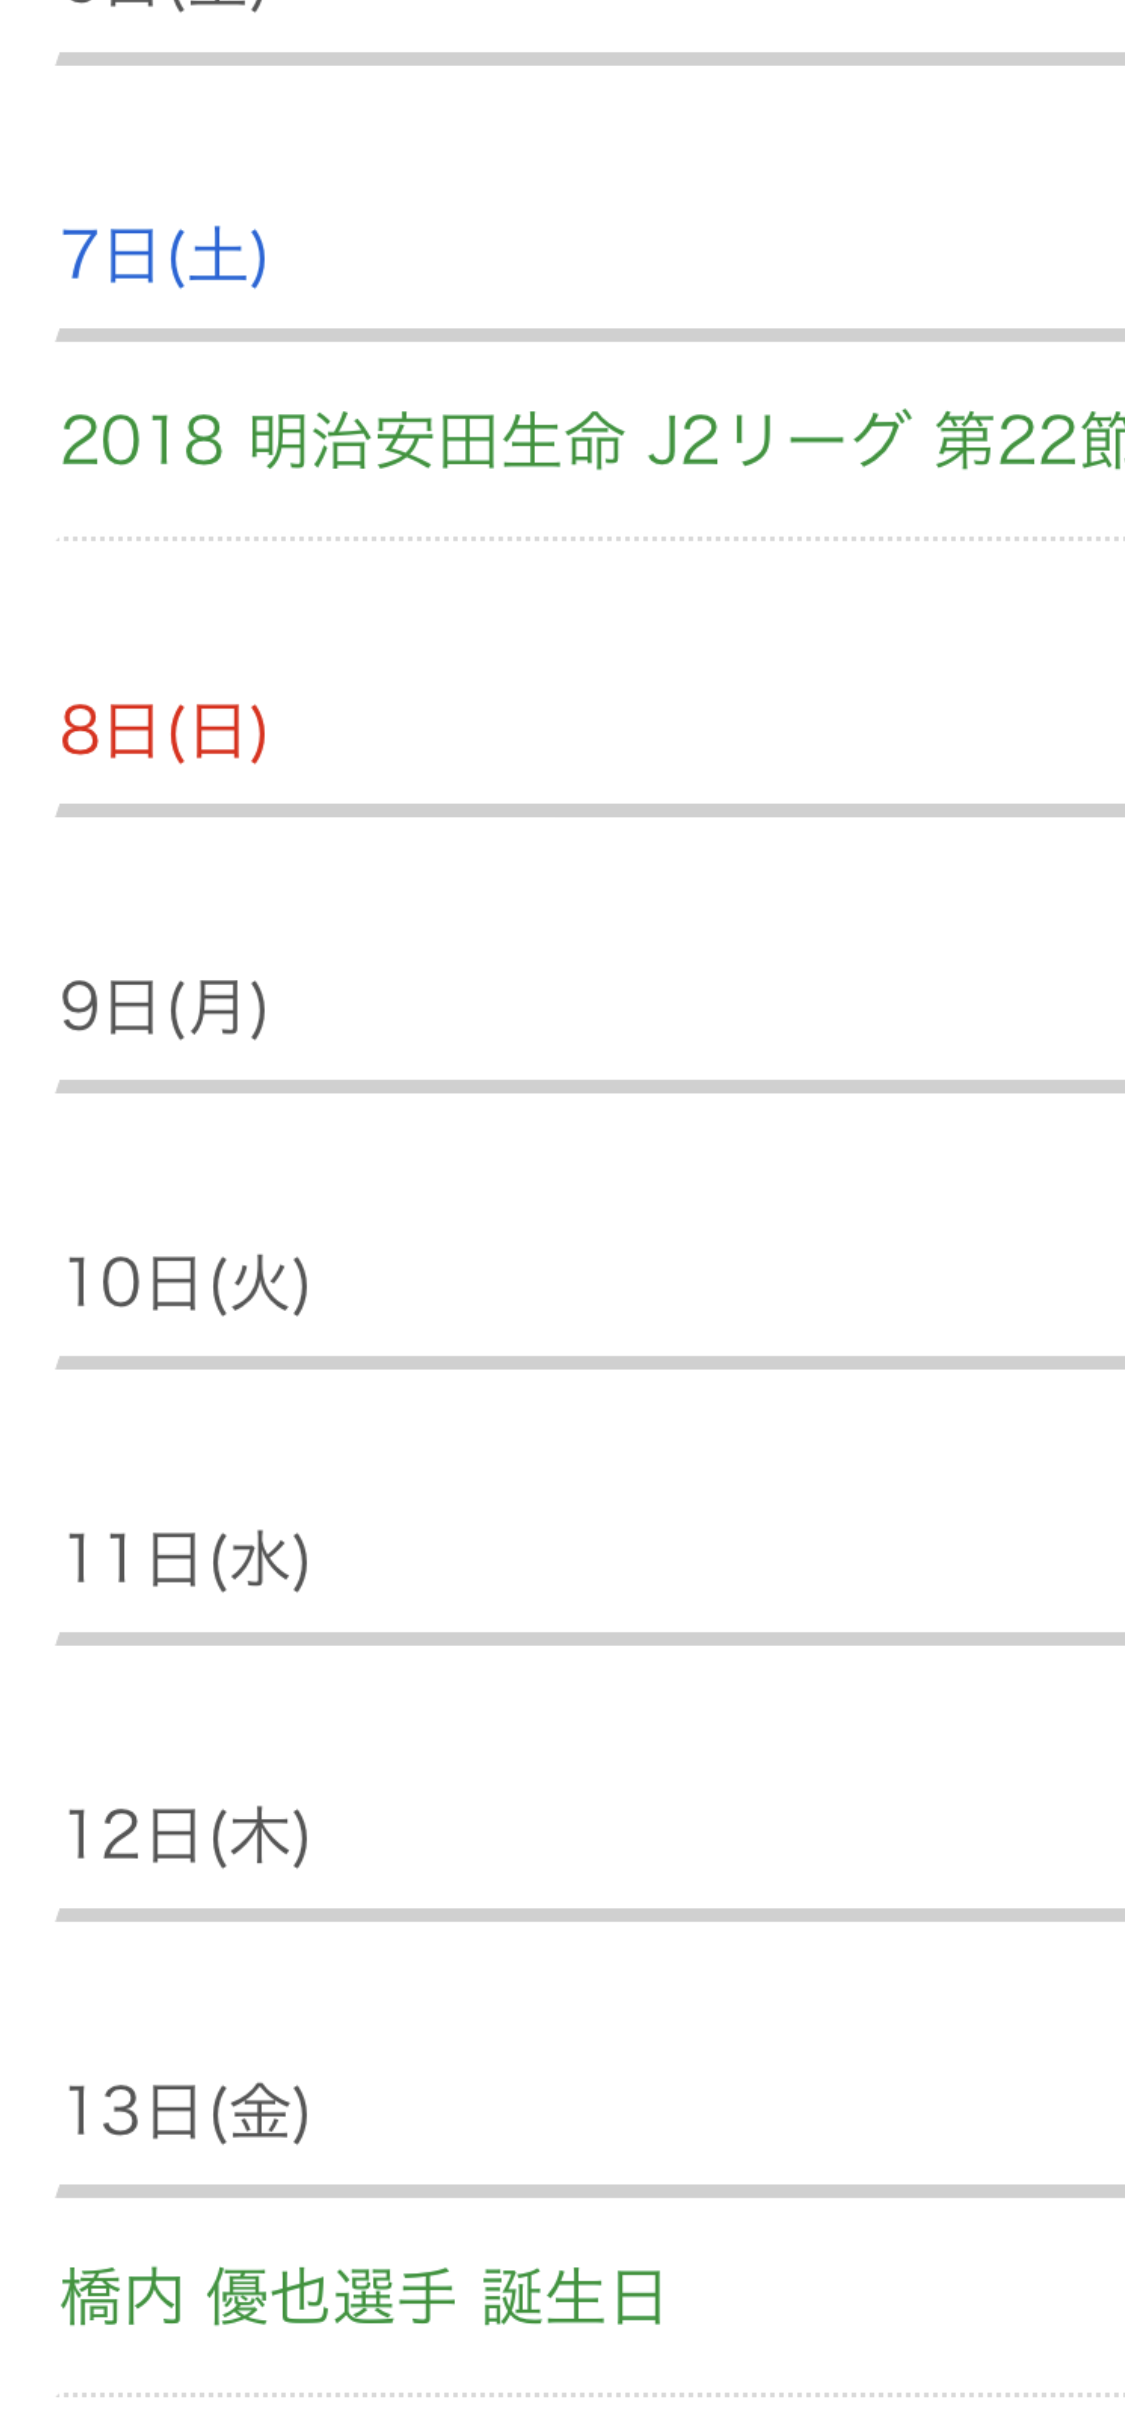Tap the red 8日(日) date heading
The image size is (1125, 2436).
pos(164,731)
